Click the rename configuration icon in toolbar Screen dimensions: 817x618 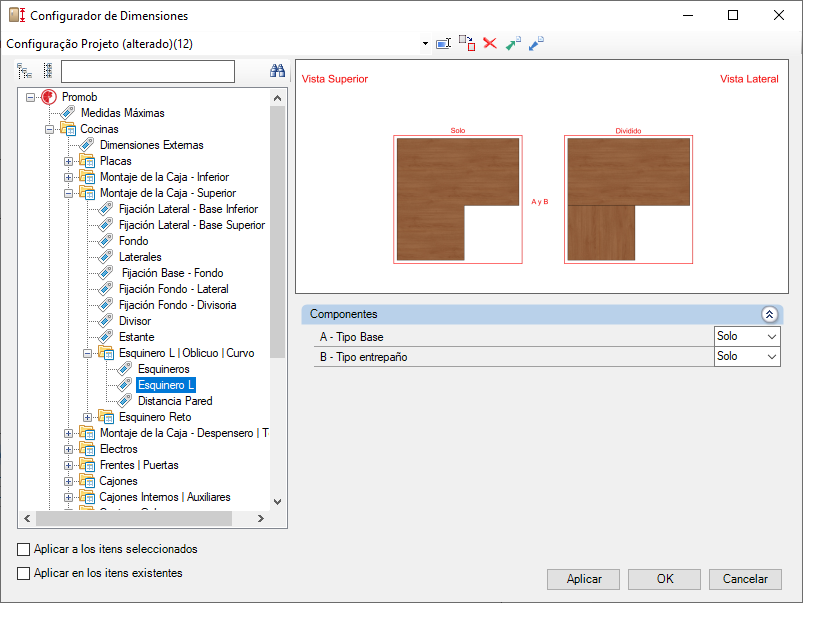tap(443, 43)
